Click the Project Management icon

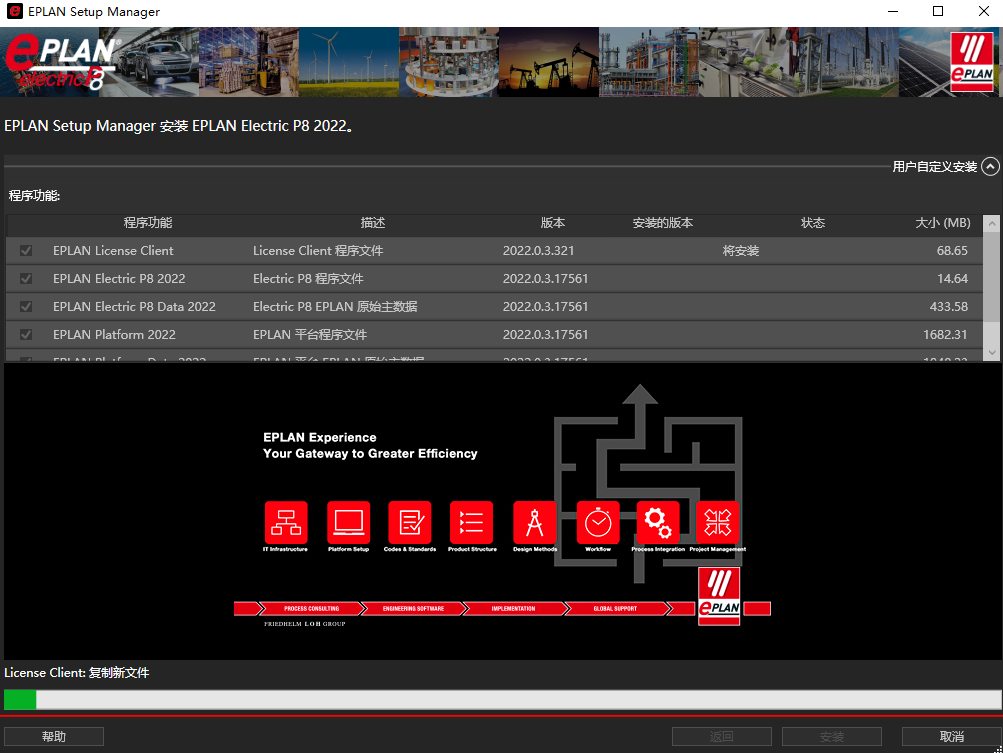click(718, 522)
